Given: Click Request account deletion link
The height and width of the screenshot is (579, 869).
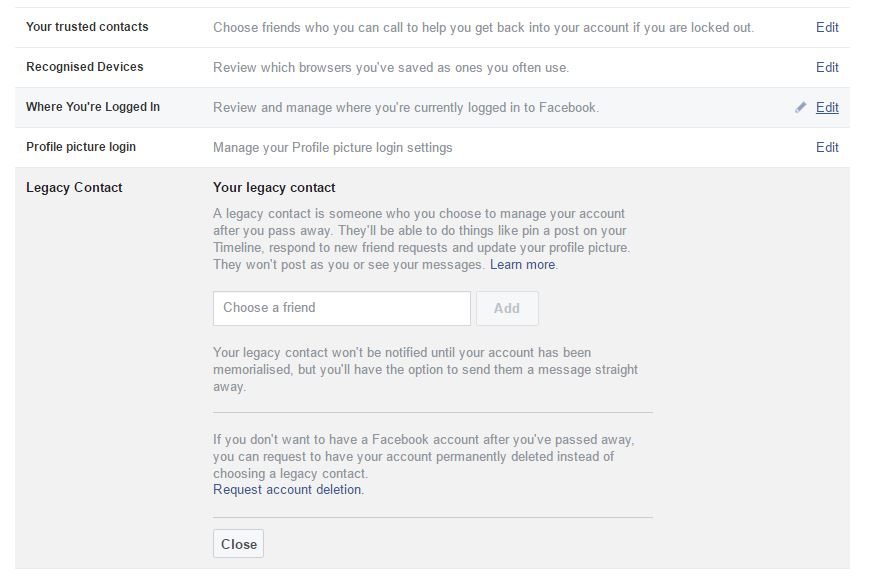Looking at the screenshot, I should [x=287, y=489].
